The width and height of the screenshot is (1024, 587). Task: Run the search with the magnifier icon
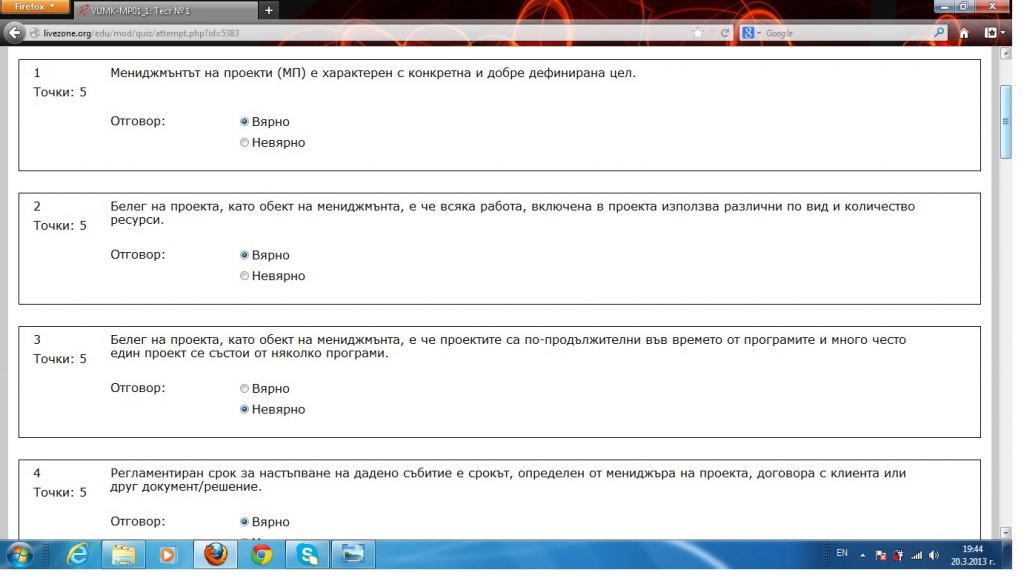[939, 33]
